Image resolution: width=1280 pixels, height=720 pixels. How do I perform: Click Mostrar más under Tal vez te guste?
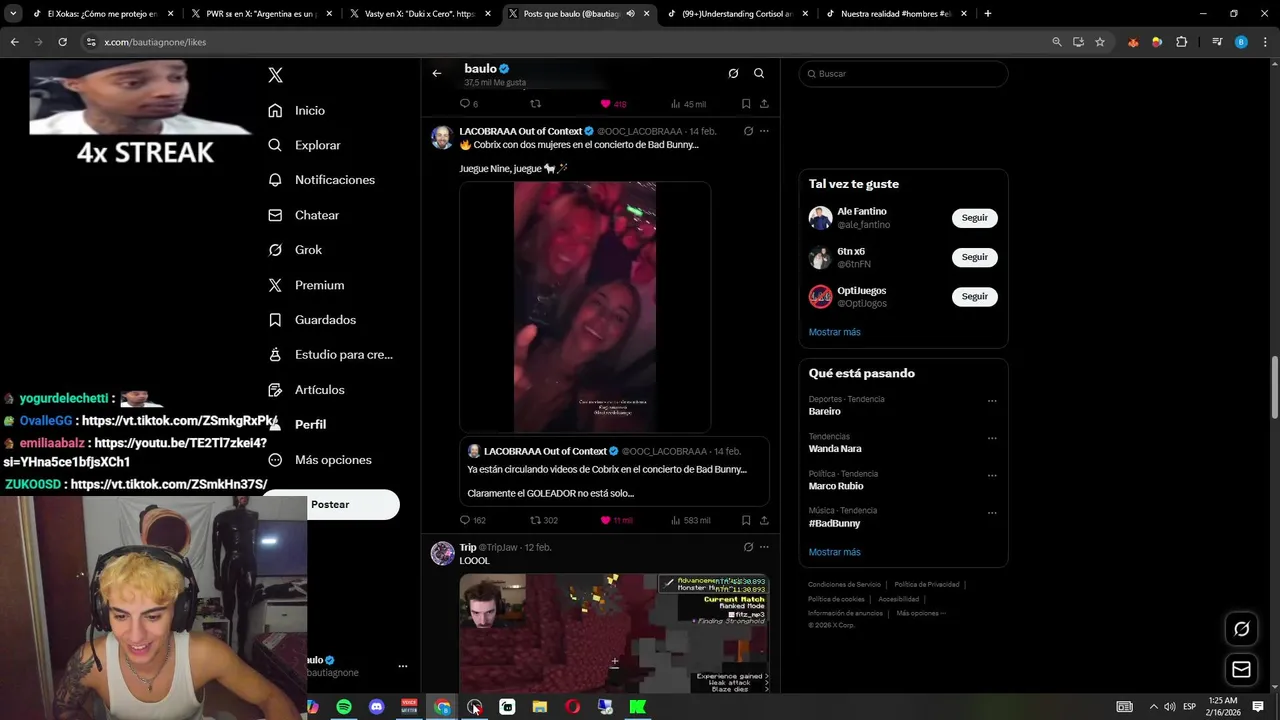[834, 332]
